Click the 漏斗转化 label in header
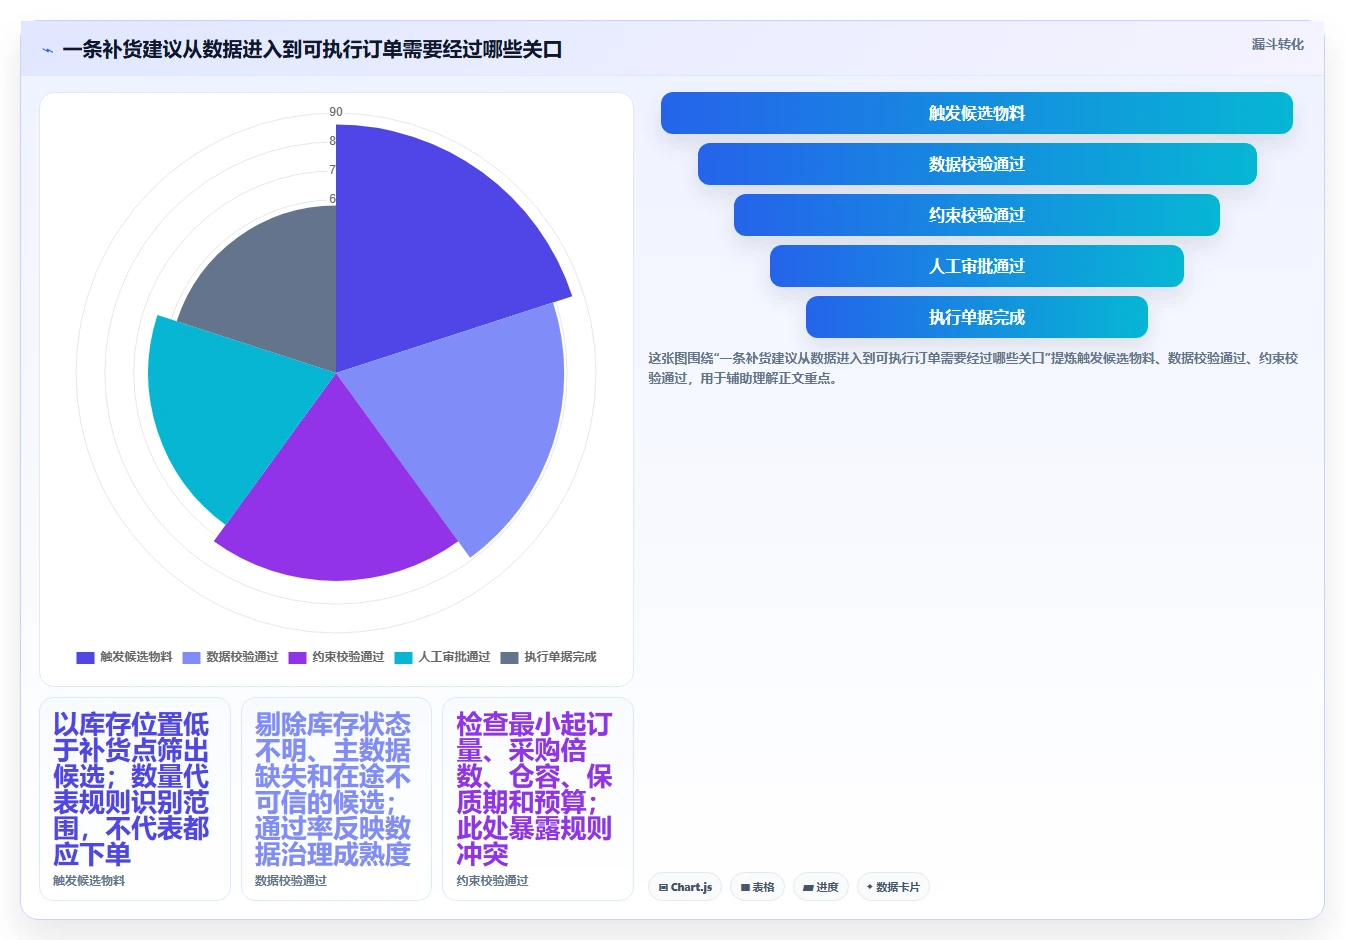Screen dimensions: 1345x940 (1278, 44)
